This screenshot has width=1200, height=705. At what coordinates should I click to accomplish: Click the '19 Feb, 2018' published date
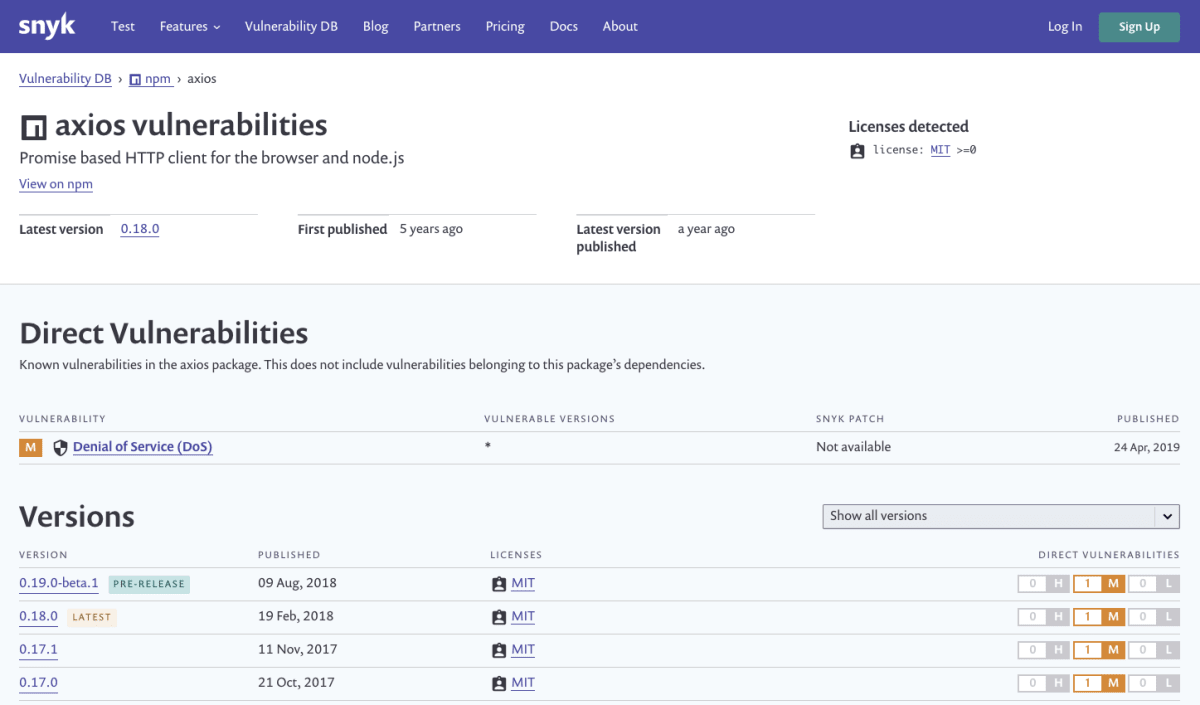tap(296, 616)
